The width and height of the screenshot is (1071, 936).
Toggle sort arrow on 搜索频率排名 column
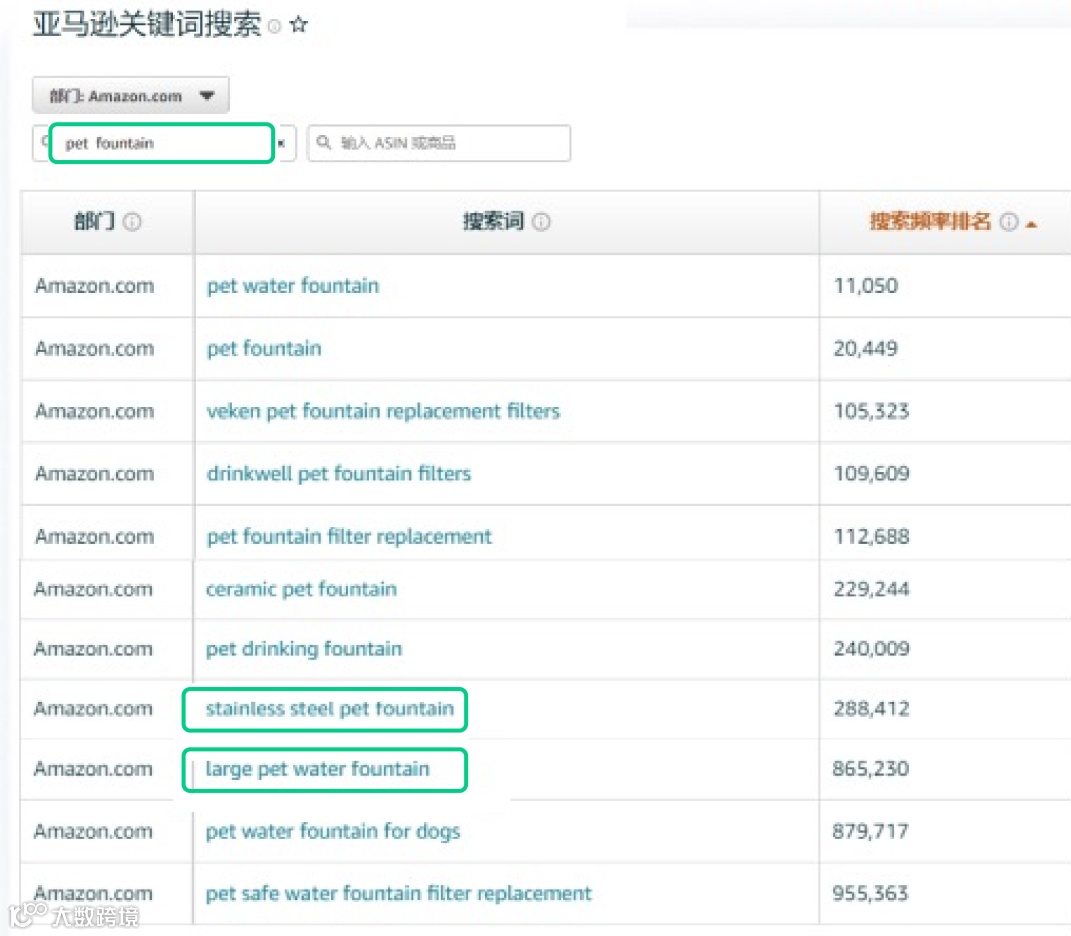pyautogui.click(x=1031, y=224)
